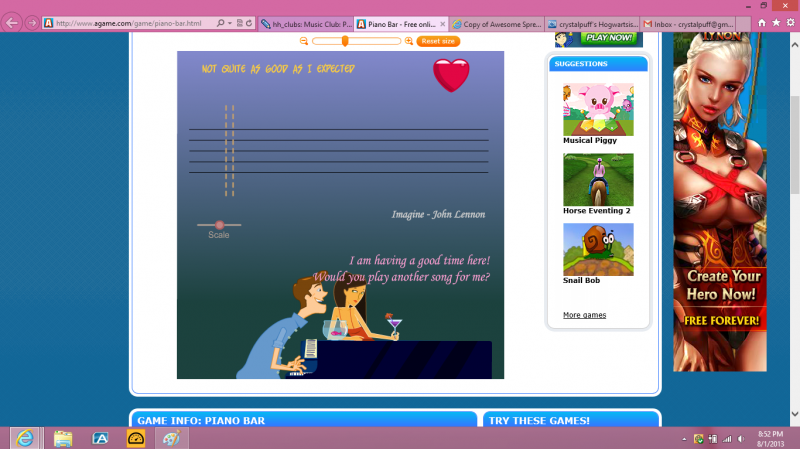This screenshot has width=800, height=449.
Task: Switch to Copy of Awesome Spre... tab
Action: pos(497,24)
